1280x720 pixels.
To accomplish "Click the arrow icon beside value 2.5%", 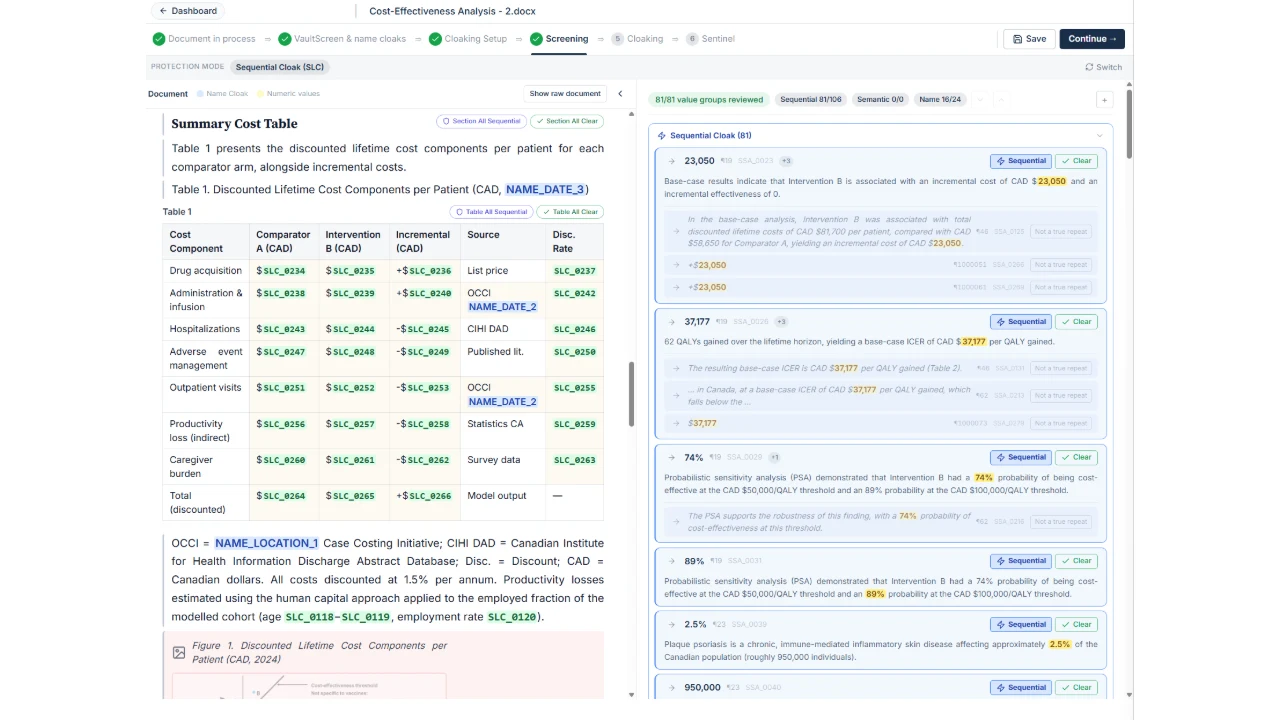I will point(672,625).
